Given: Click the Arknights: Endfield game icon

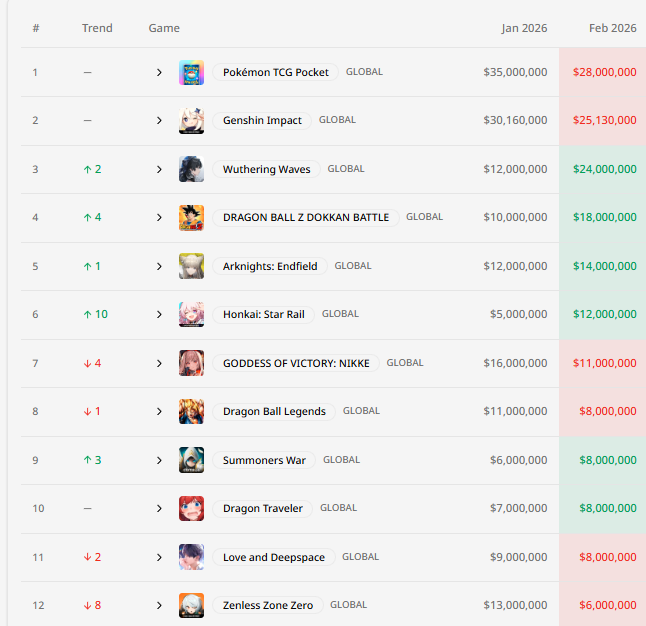Looking at the screenshot, I should click(191, 266).
